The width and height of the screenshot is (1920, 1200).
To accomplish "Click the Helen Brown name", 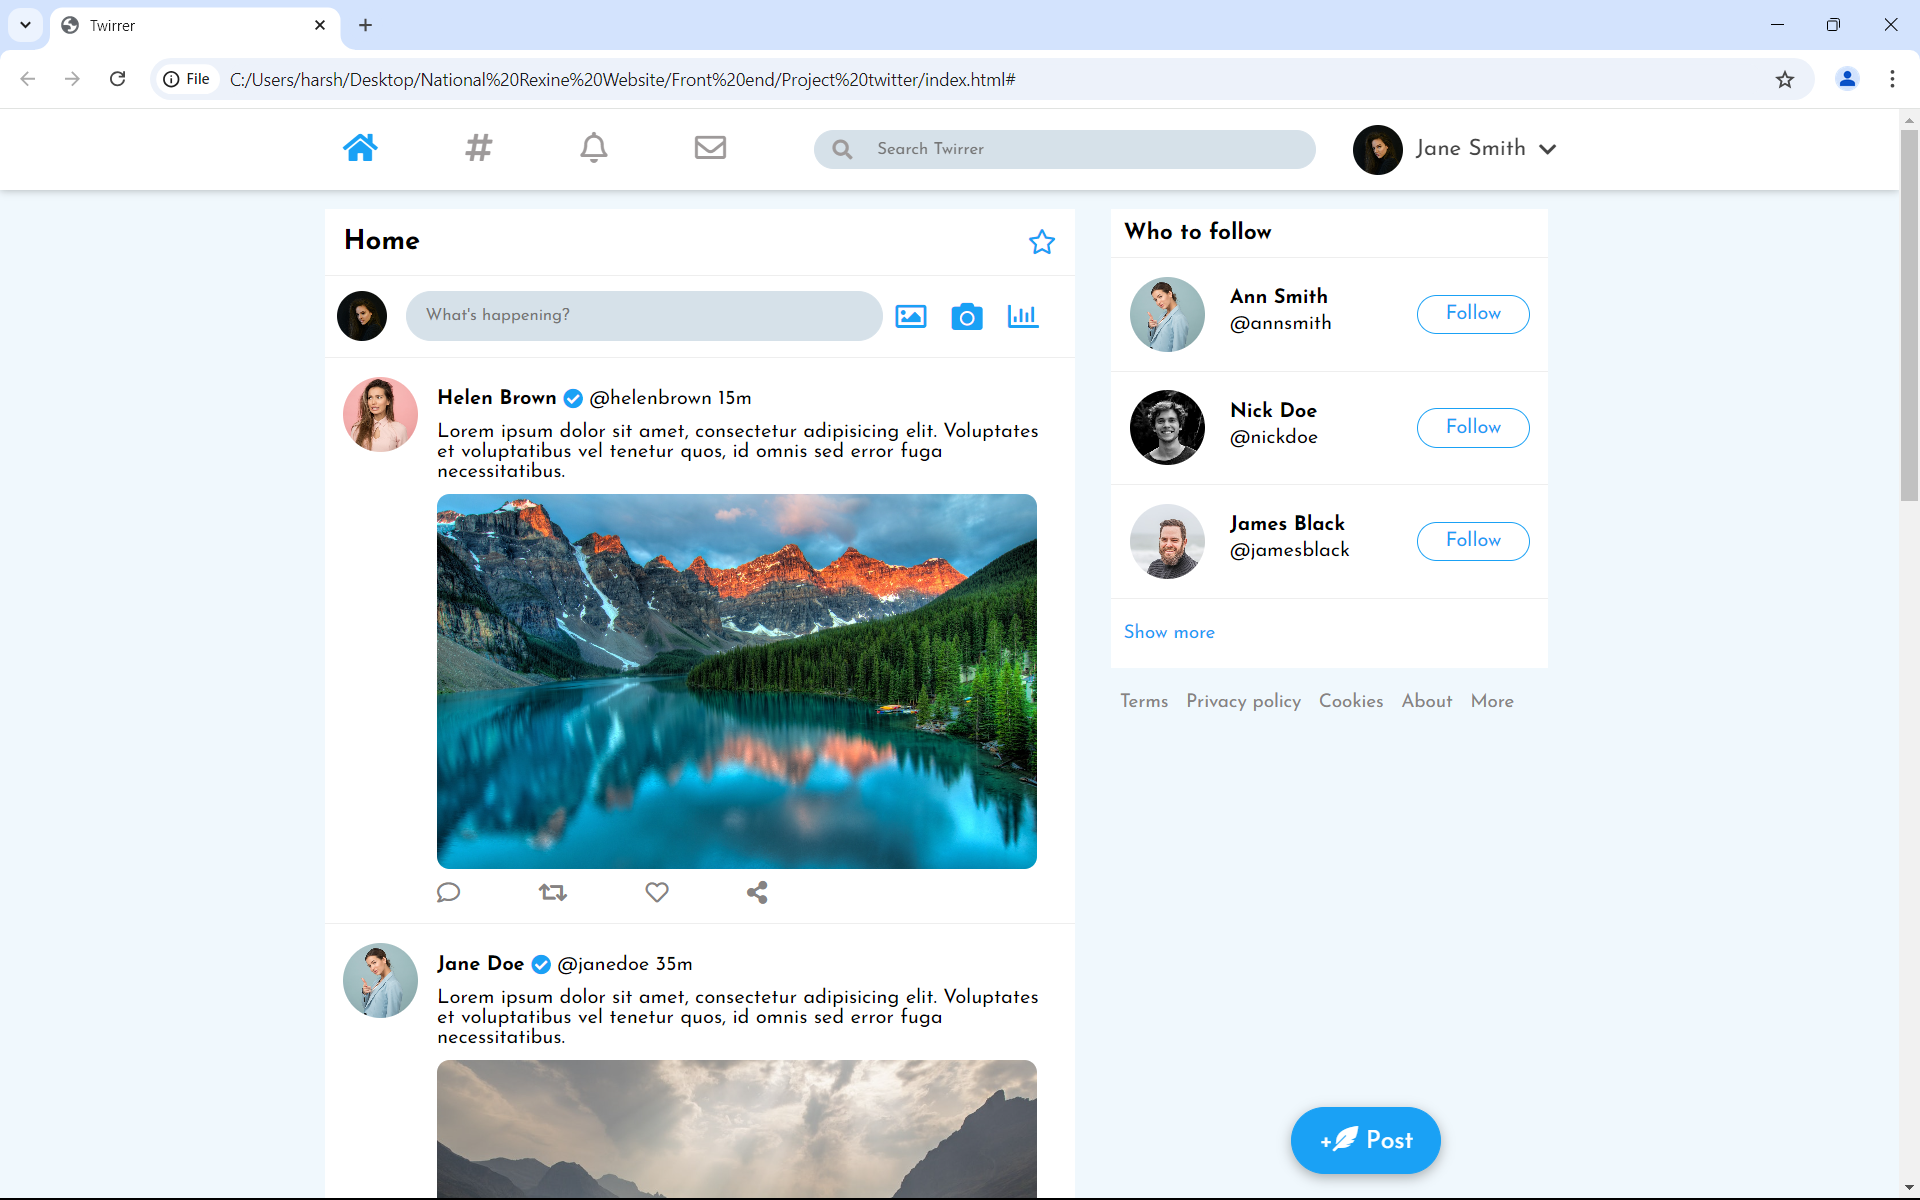I will (497, 397).
